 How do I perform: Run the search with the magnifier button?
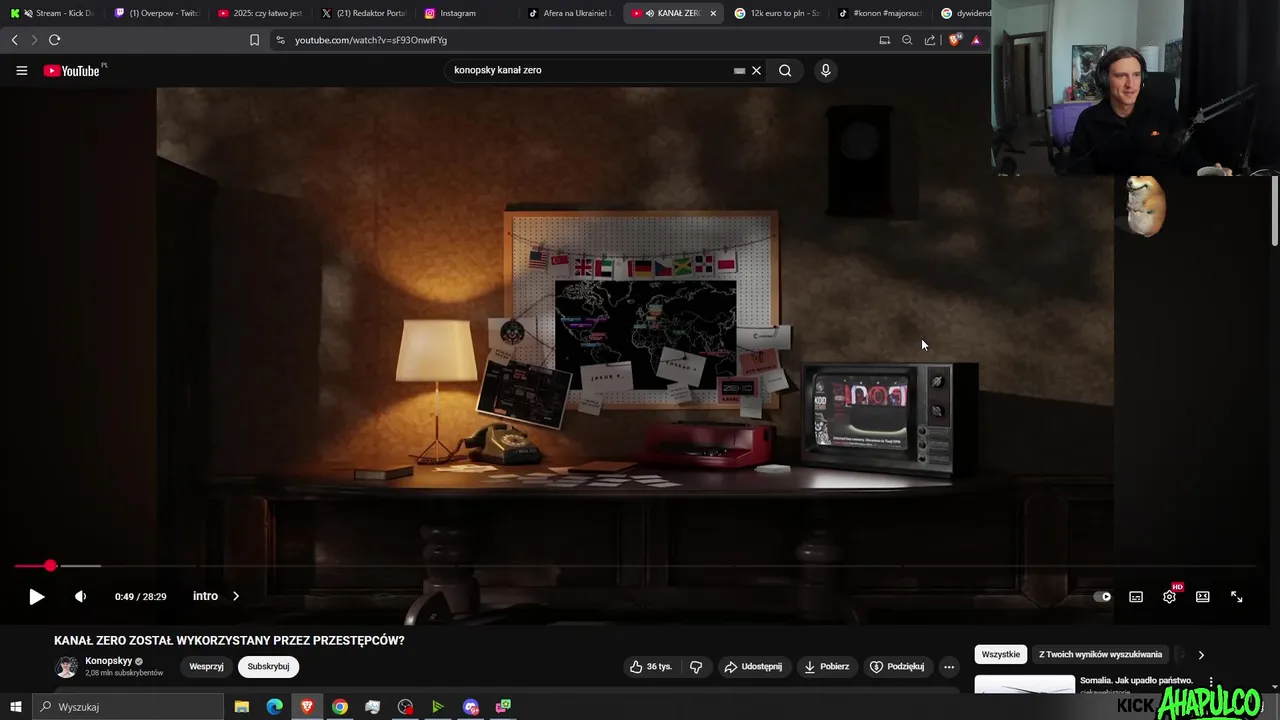(x=785, y=70)
